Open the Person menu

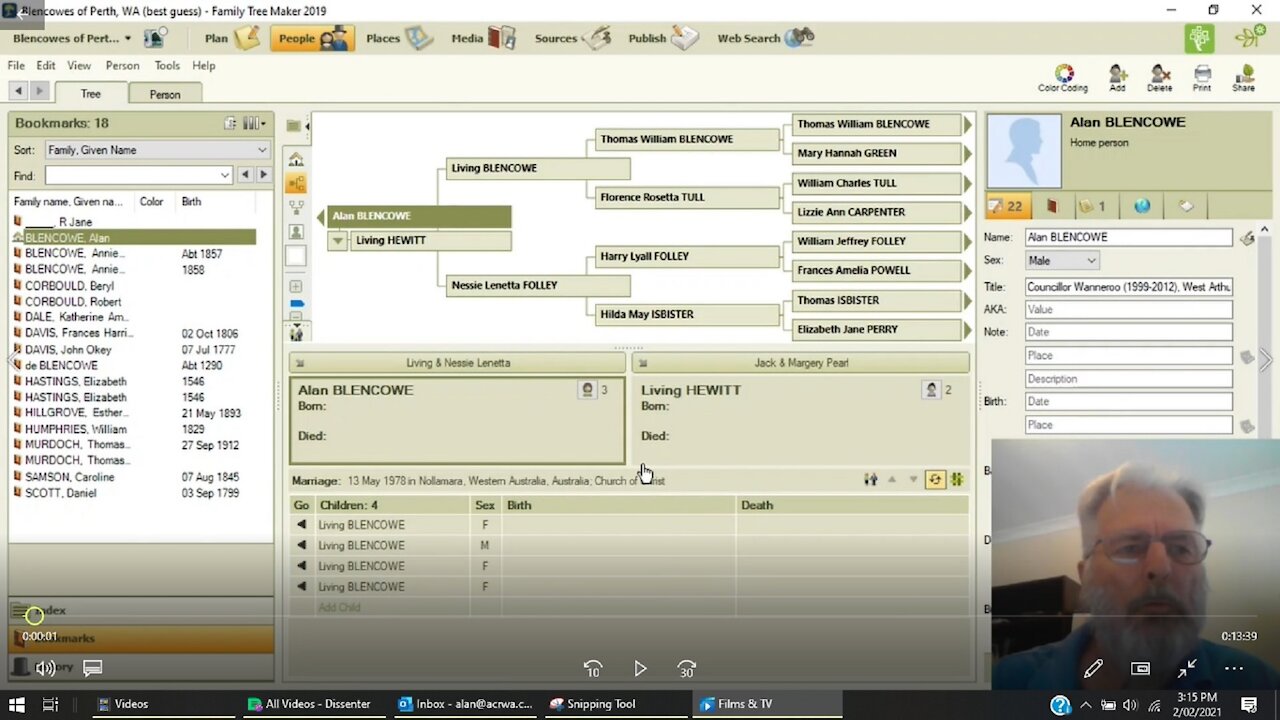click(x=123, y=65)
